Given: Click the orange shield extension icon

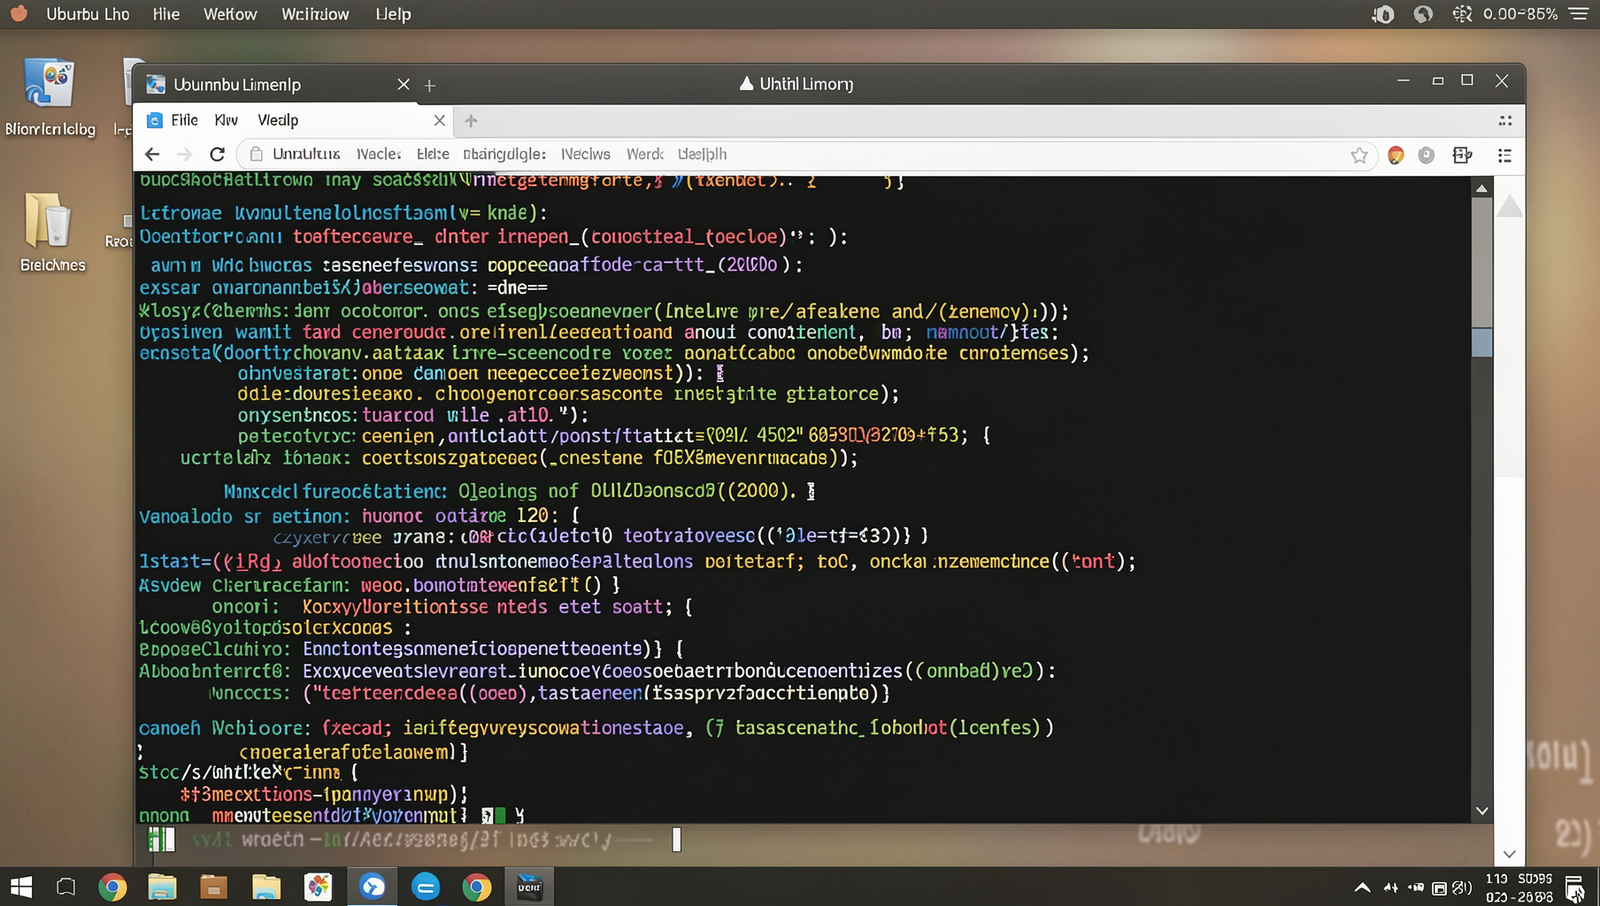Looking at the screenshot, I should (1396, 155).
